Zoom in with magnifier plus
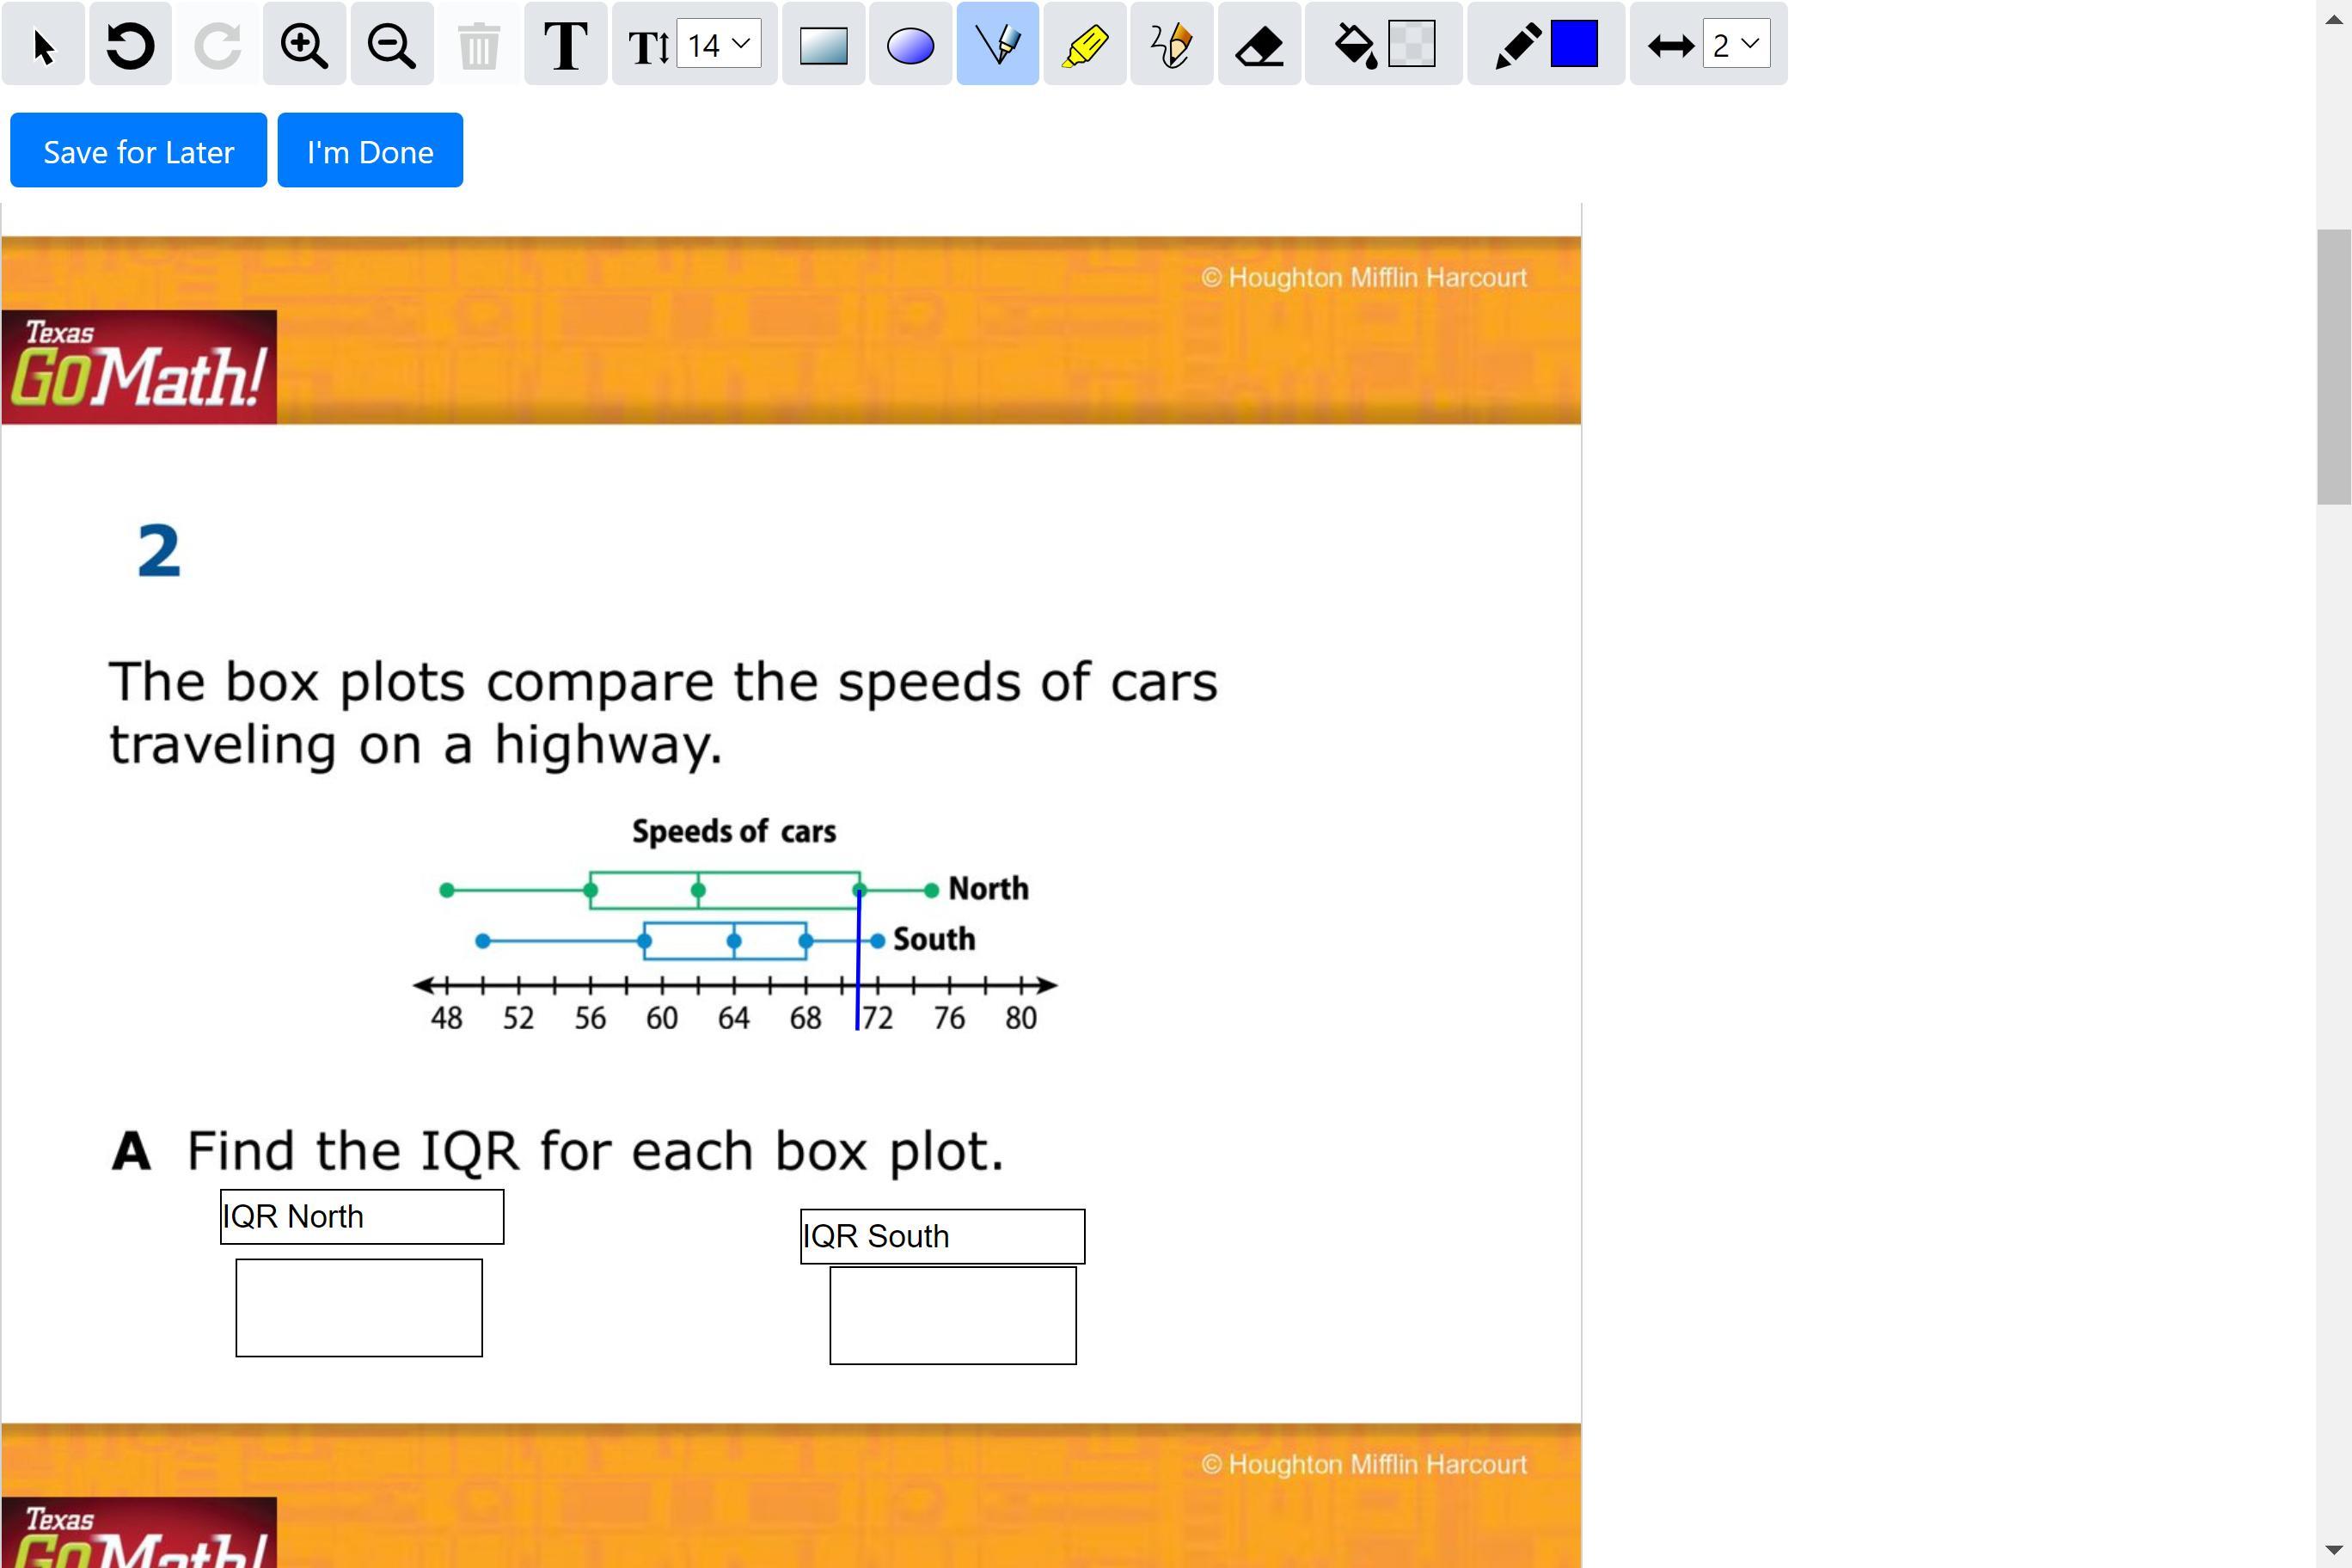This screenshot has height=1568, width=2352. 304,45
